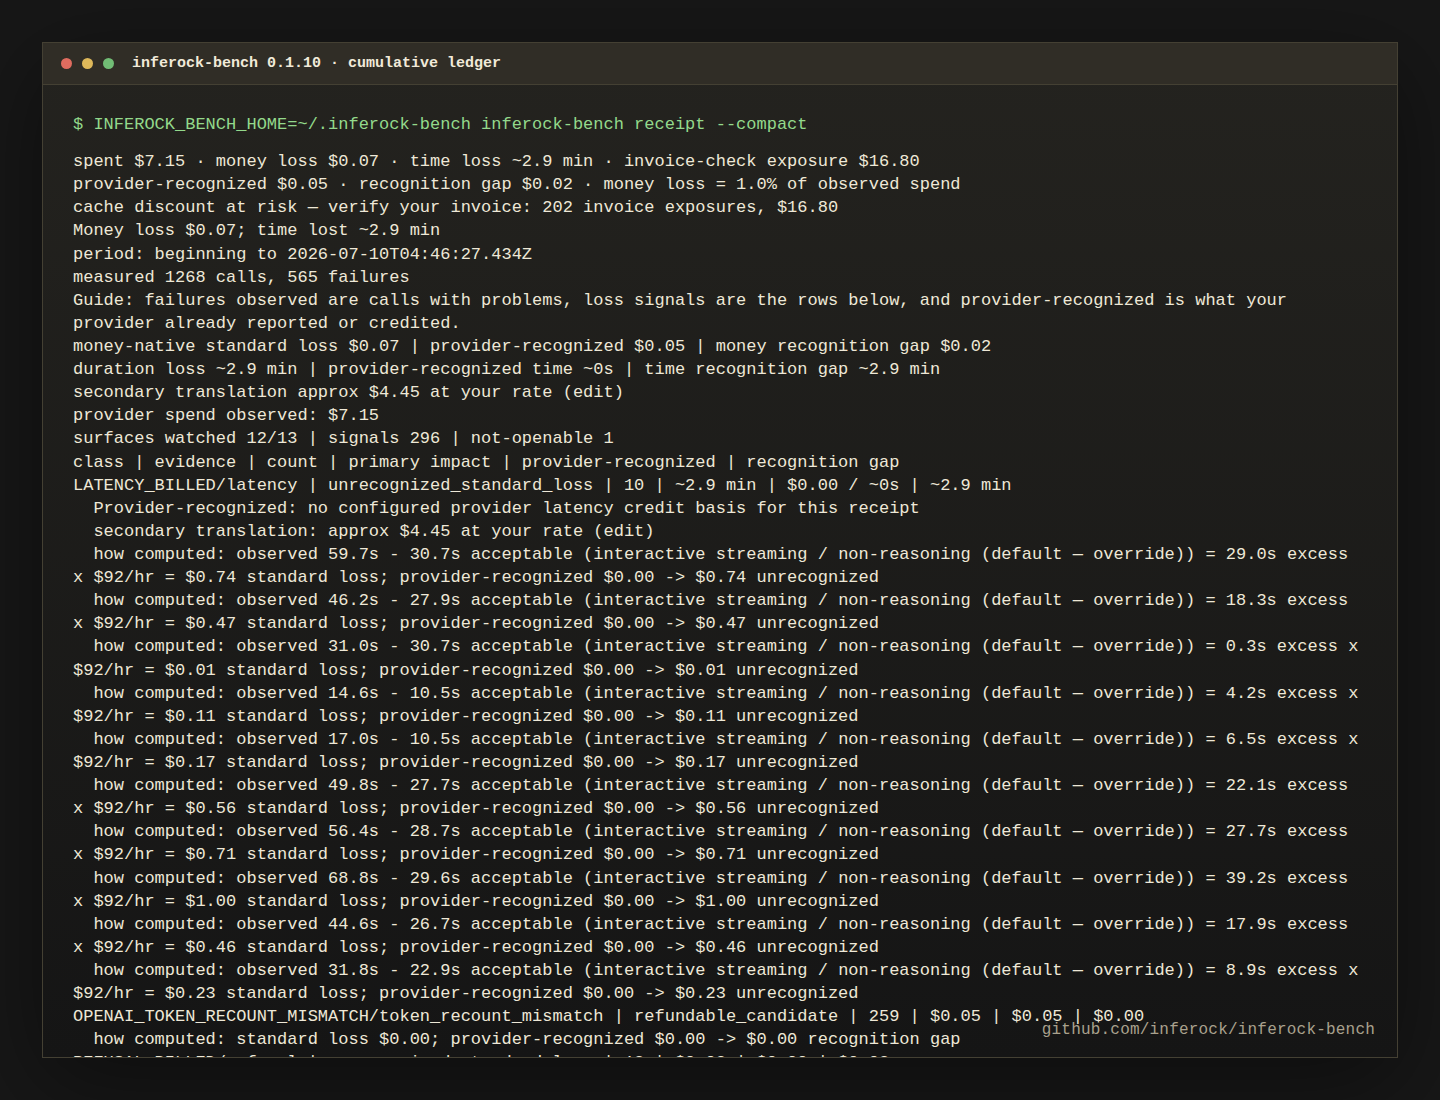Click the 'inferock-bench 0.1.10 · cumulative ledger' title
This screenshot has width=1440, height=1100.
316,62
